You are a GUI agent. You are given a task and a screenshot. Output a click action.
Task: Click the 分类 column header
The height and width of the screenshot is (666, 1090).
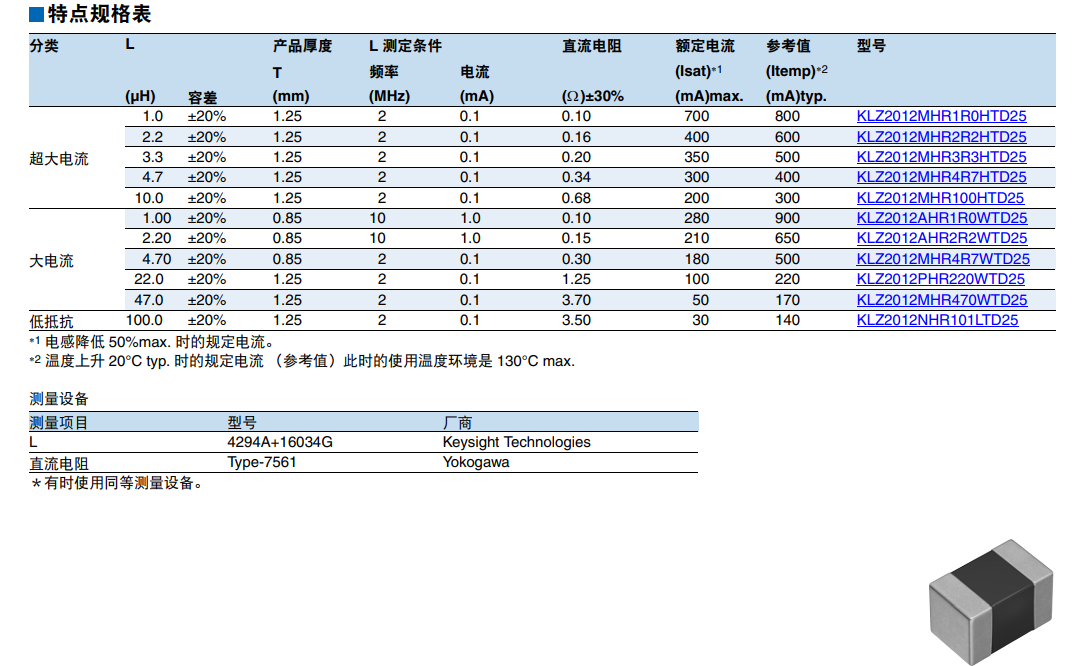(44, 46)
